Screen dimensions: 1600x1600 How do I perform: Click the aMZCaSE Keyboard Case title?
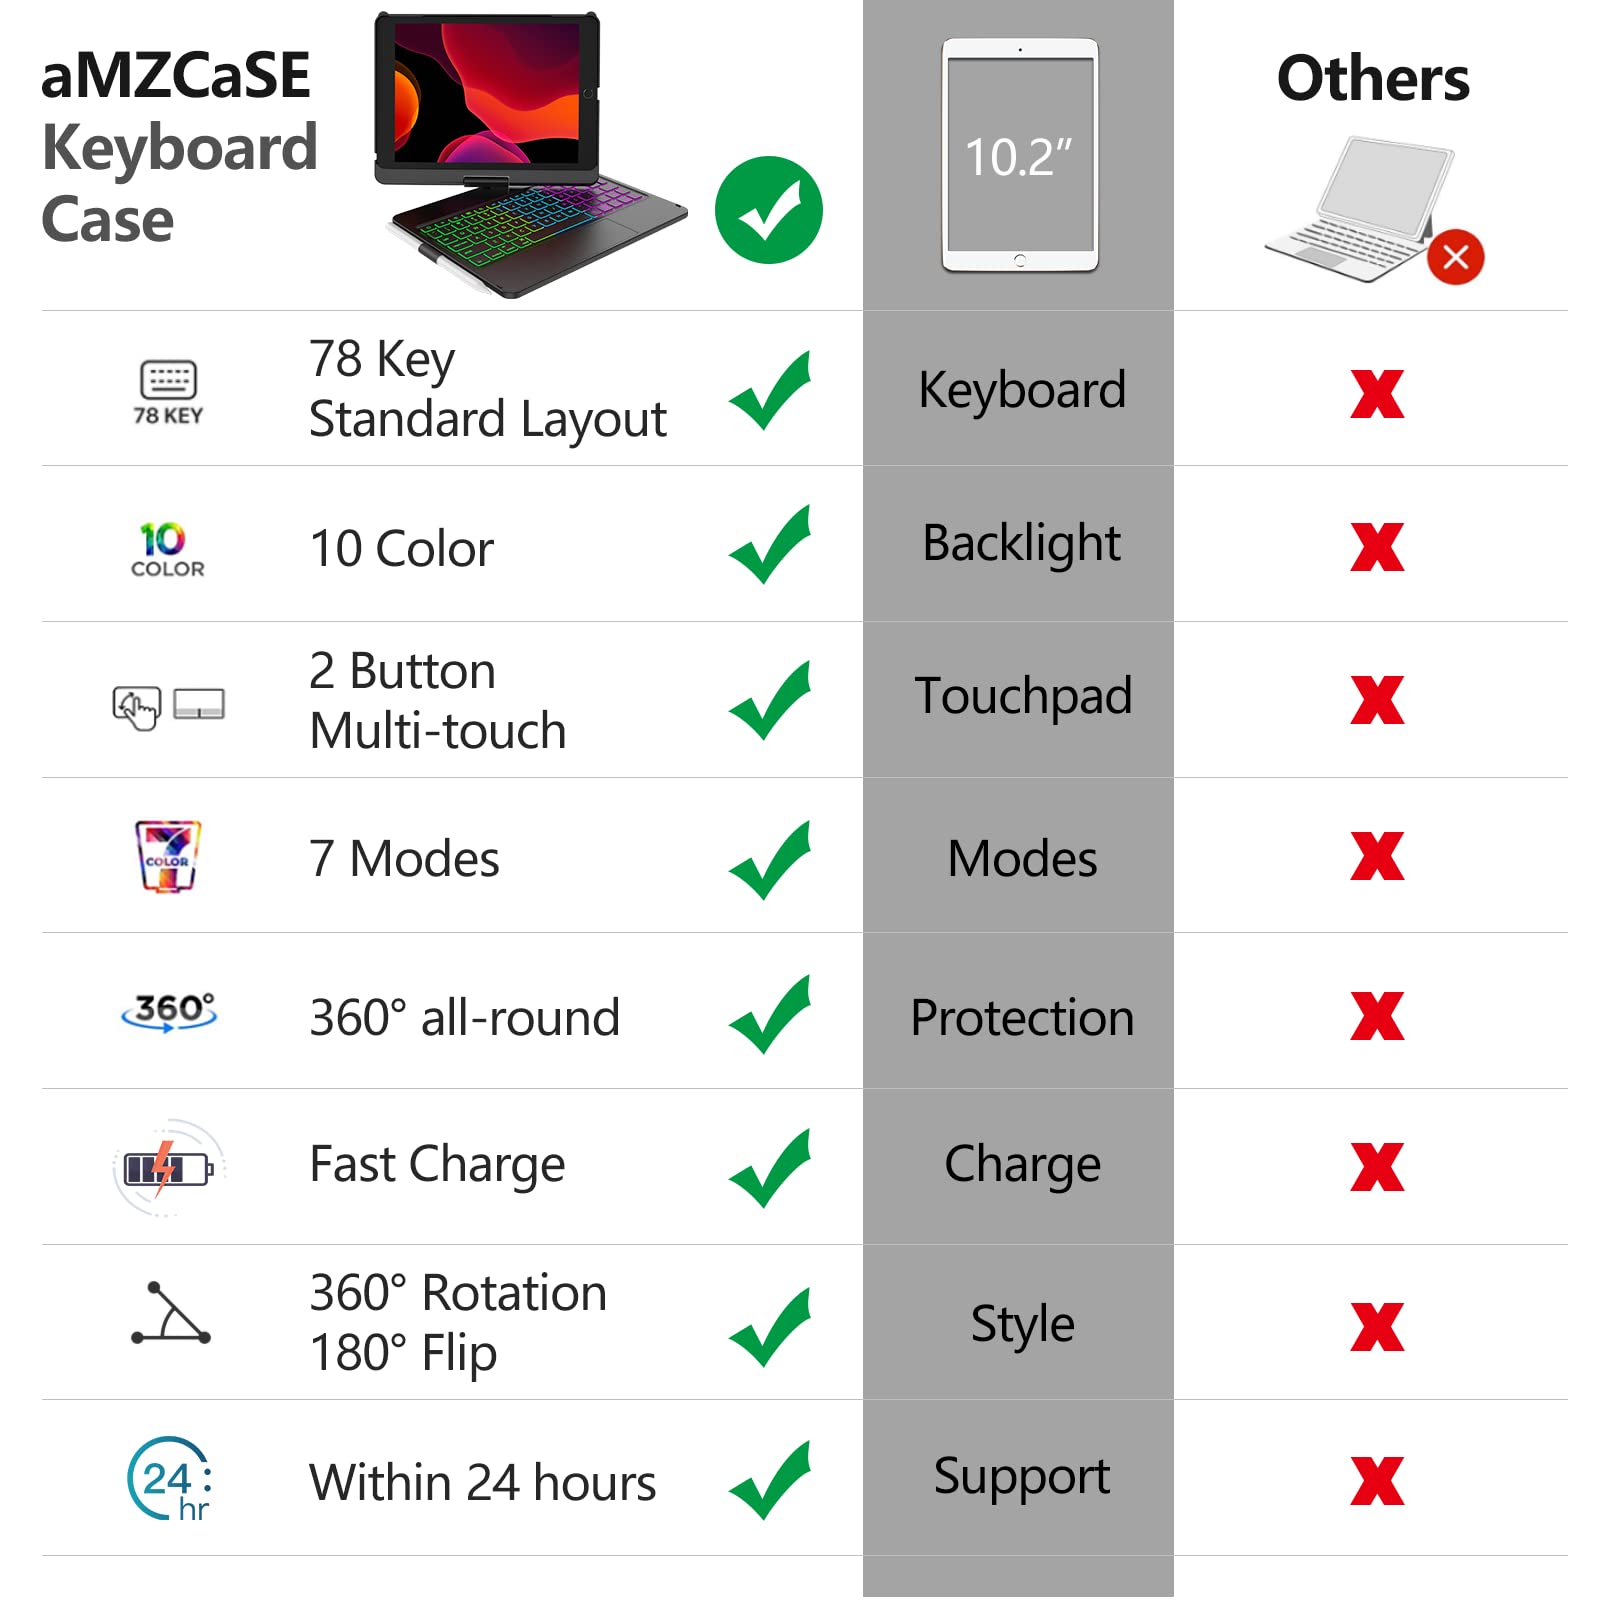[178, 147]
